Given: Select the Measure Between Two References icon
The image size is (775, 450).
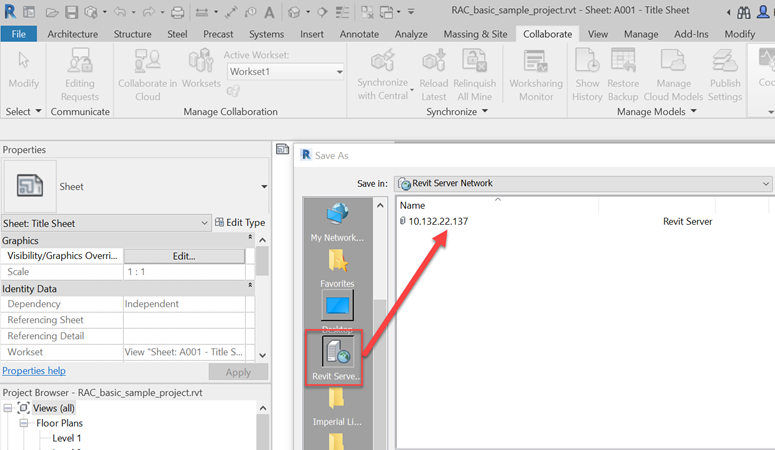Looking at the screenshot, I should 202,12.
